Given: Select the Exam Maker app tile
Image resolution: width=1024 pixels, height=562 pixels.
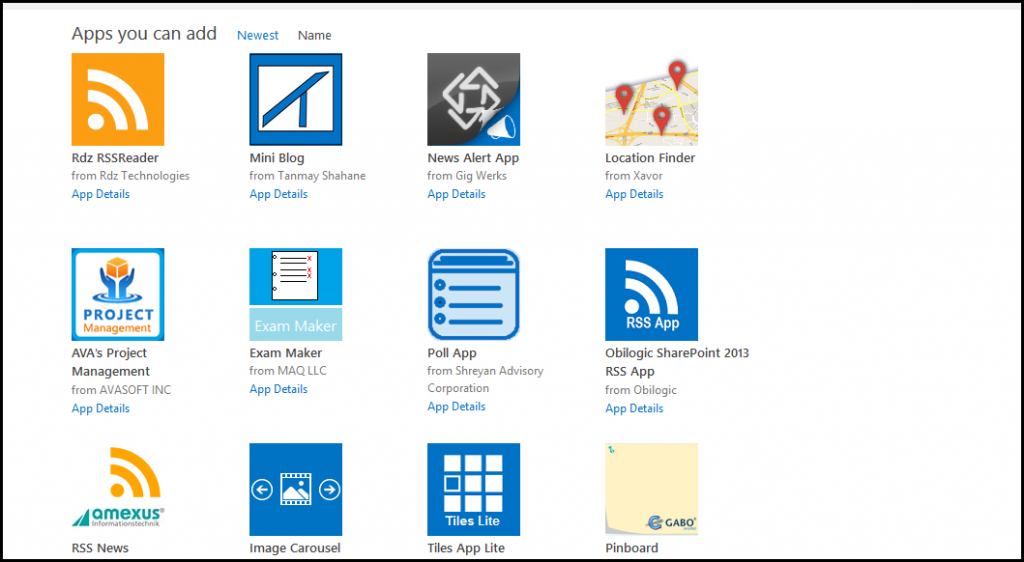Looking at the screenshot, I should (x=296, y=294).
